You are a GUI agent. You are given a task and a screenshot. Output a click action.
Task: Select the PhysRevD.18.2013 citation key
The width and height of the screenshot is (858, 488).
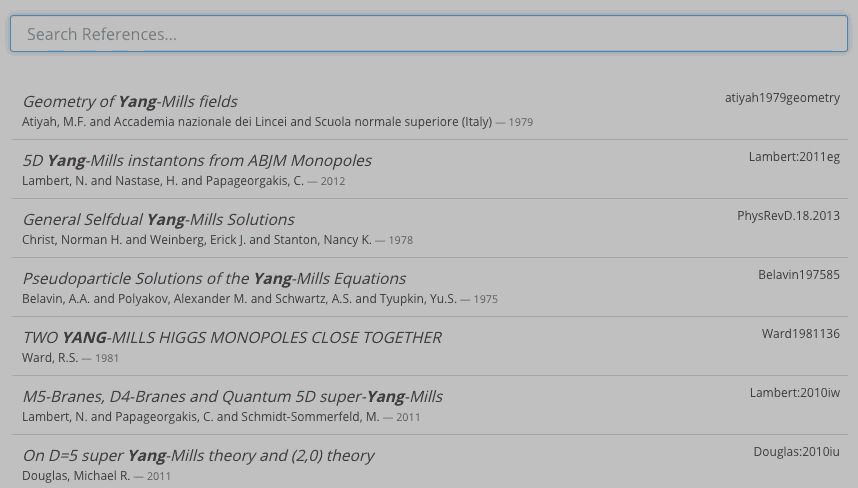point(788,216)
